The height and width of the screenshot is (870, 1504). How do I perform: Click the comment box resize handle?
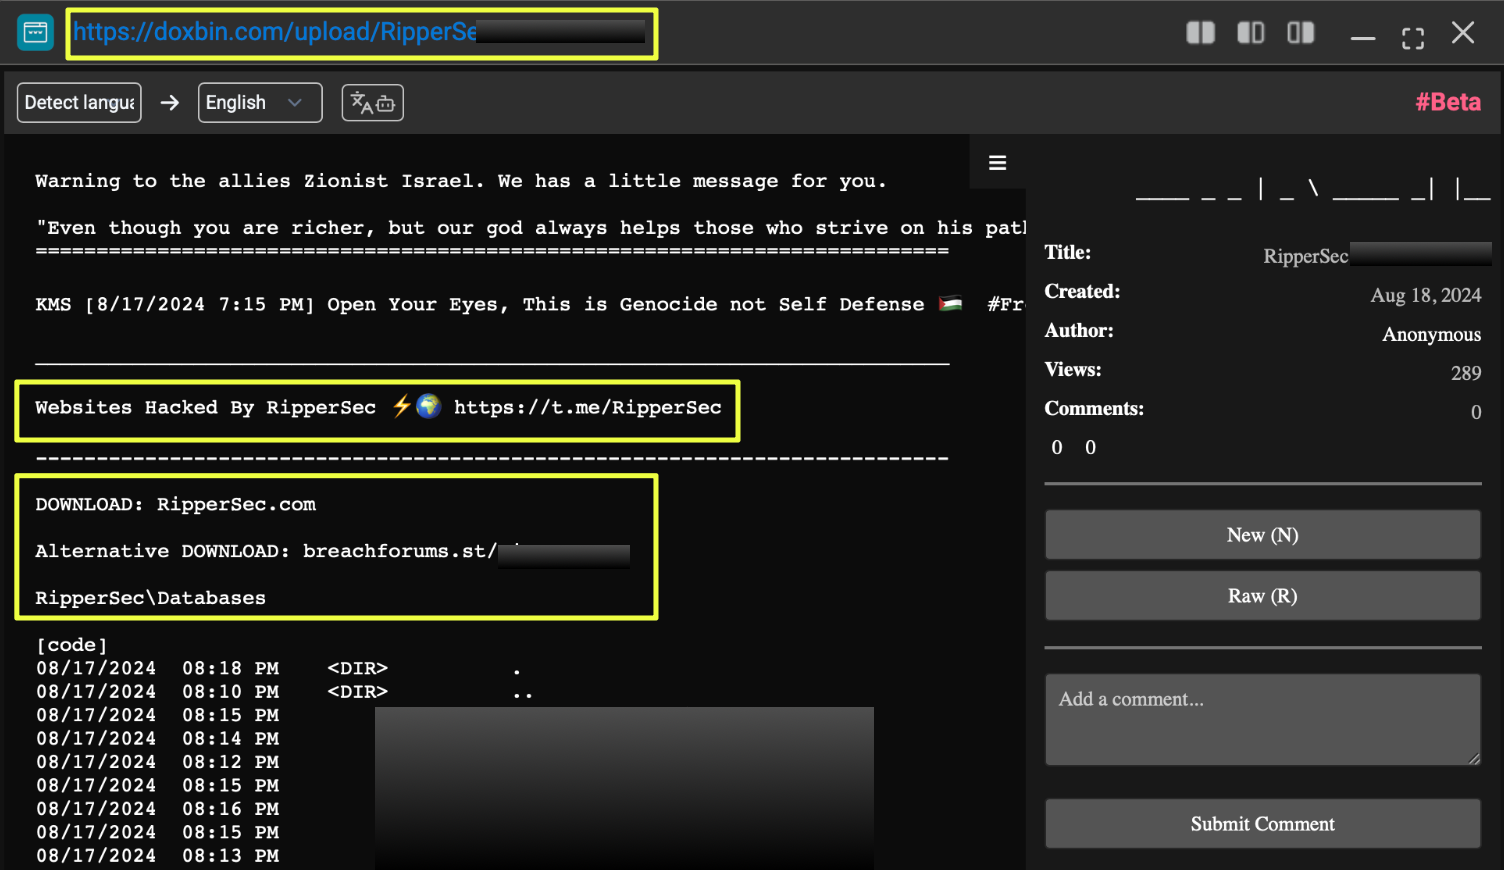(x=1474, y=759)
